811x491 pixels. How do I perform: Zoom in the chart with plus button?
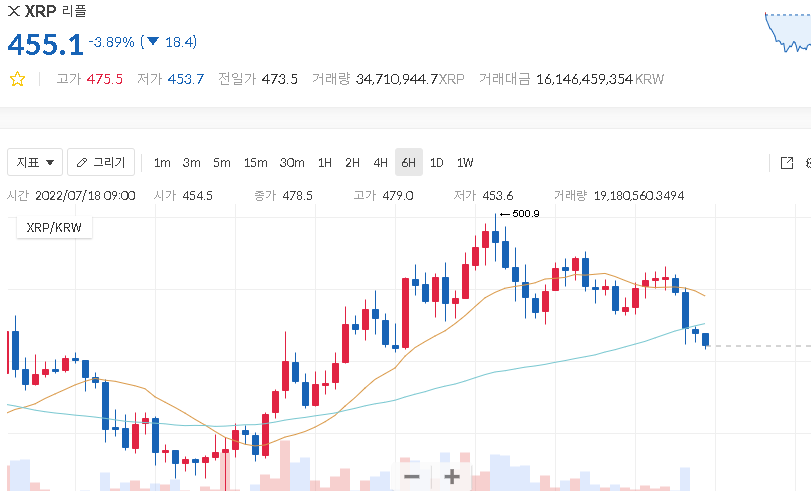(452, 476)
